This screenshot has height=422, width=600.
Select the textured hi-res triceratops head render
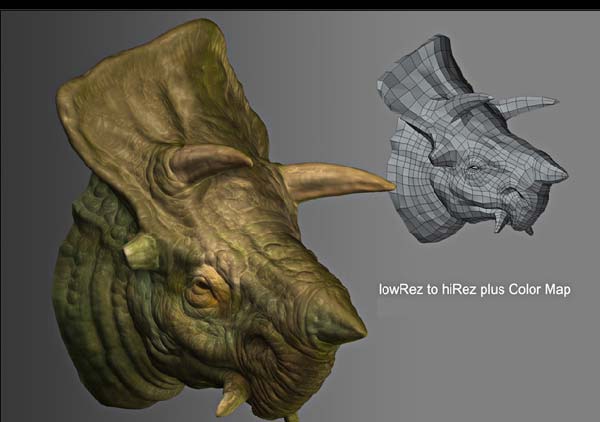coord(224,220)
